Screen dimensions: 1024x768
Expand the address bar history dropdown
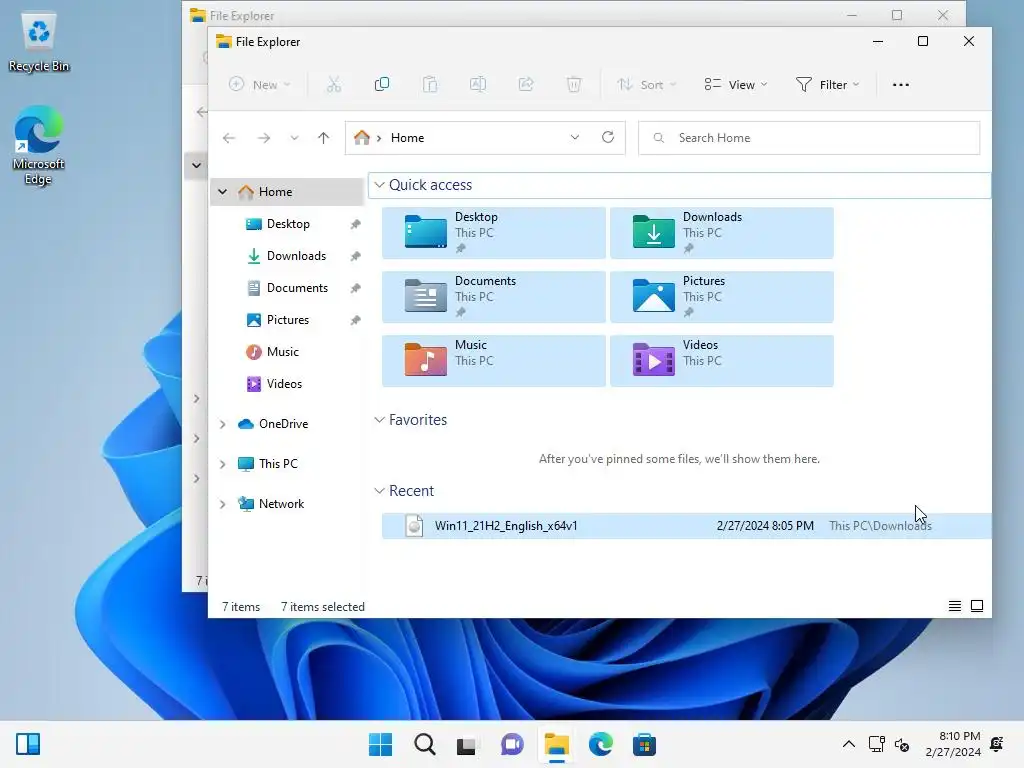(x=575, y=137)
